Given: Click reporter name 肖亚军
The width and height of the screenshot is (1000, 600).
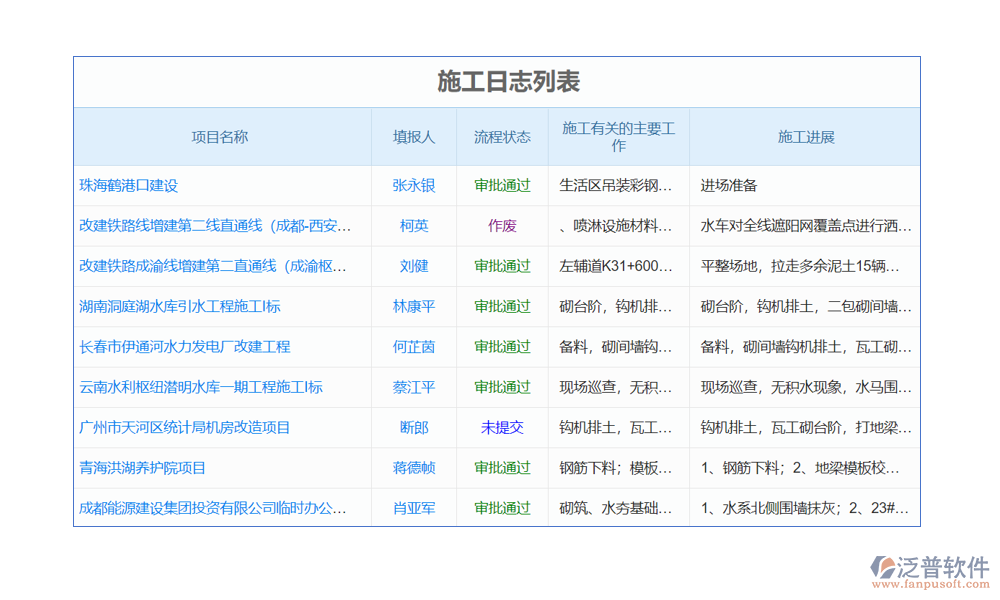Looking at the screenshot, I should [414, 508].
